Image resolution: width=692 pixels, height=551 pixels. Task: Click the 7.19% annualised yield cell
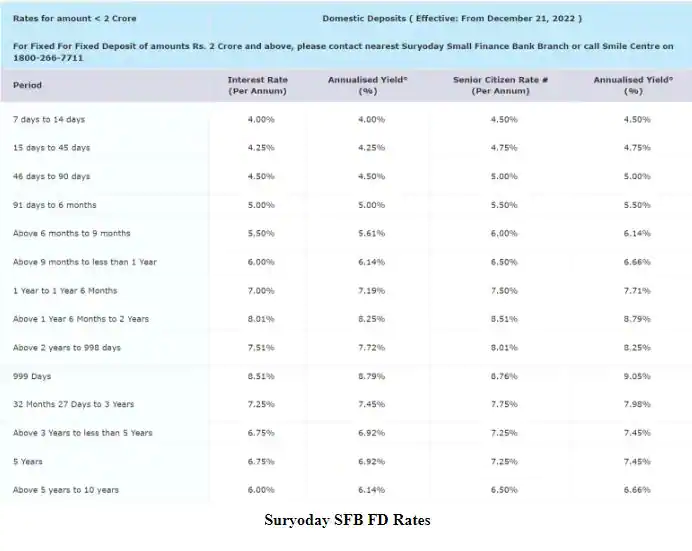[372, 291]
